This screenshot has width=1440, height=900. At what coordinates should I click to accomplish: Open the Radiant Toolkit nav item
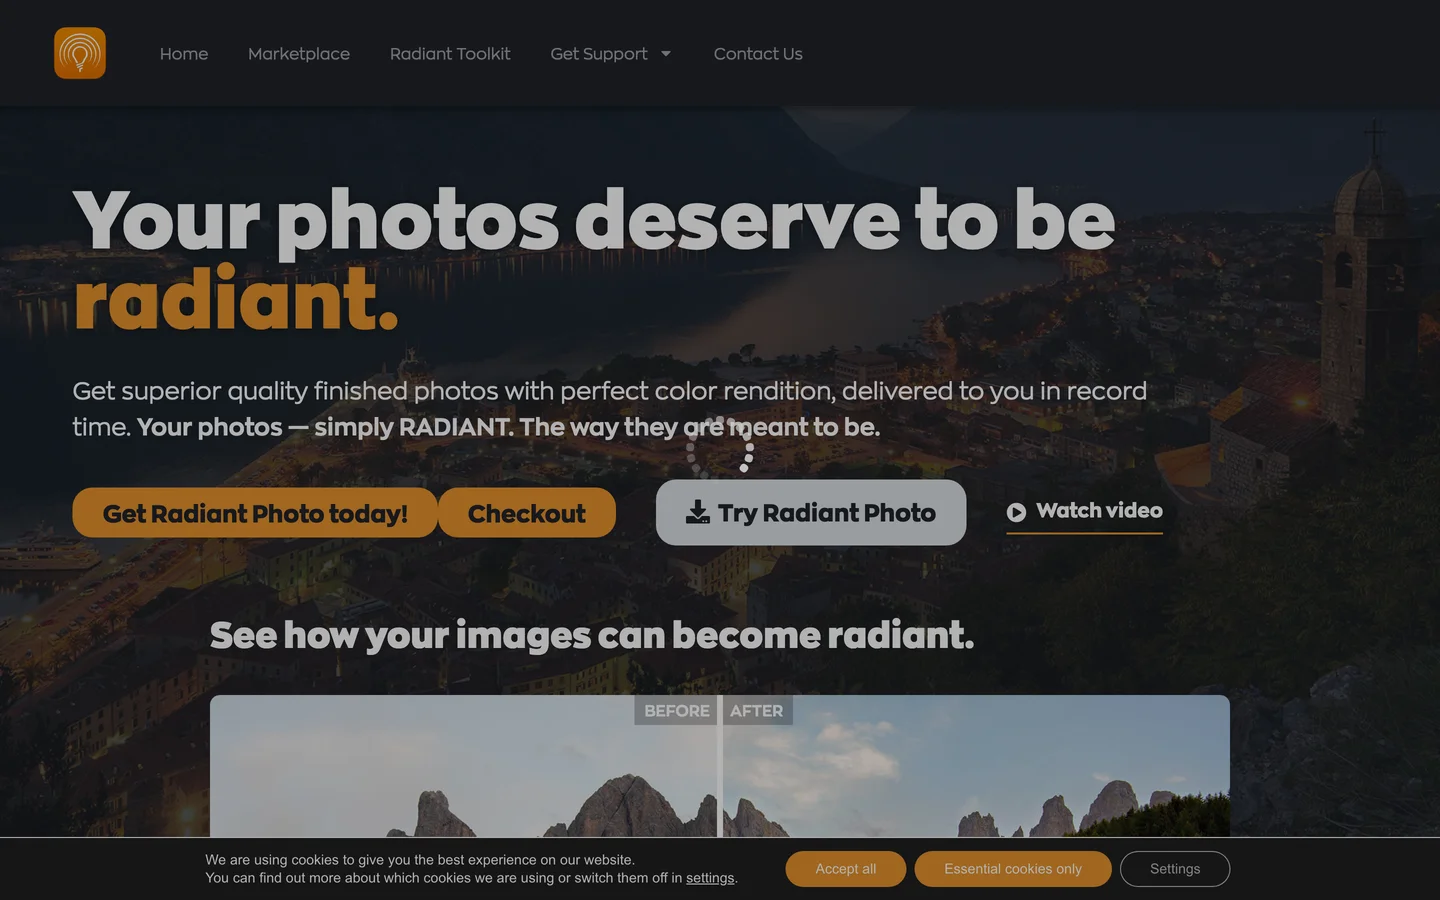pyautogui.click(x=450, y=54)
